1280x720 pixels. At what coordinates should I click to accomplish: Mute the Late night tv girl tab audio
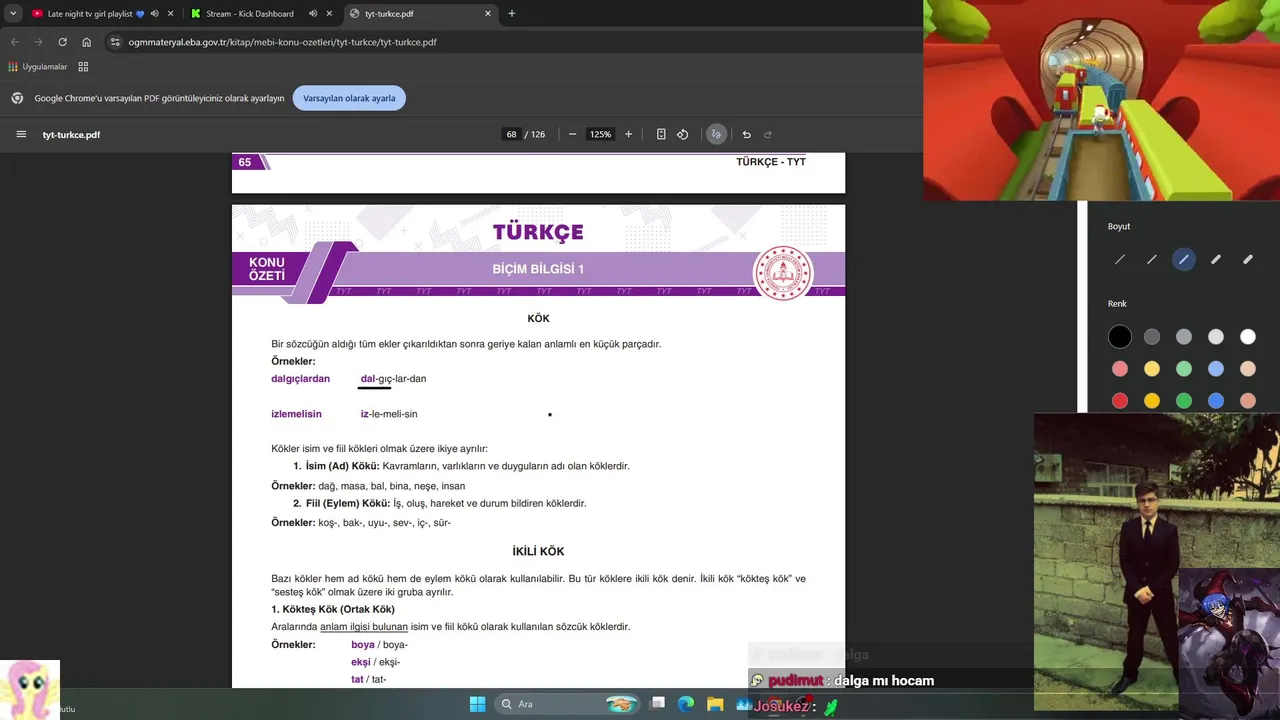click(x=154, y=14)
